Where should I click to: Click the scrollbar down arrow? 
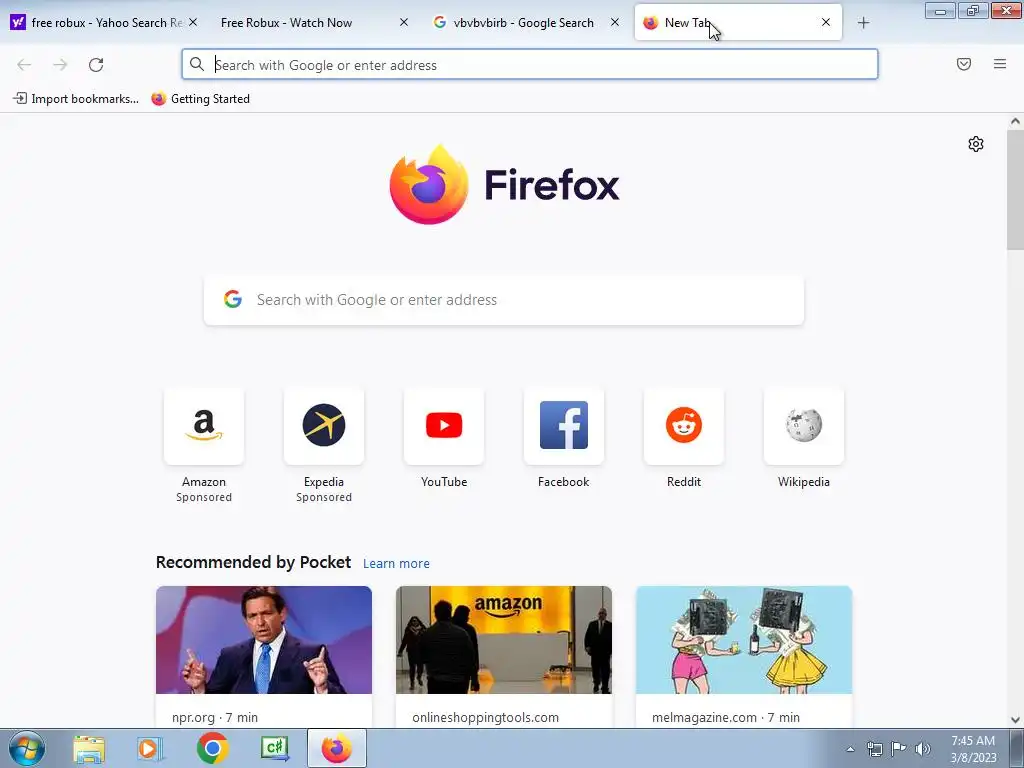(1015, 720)
